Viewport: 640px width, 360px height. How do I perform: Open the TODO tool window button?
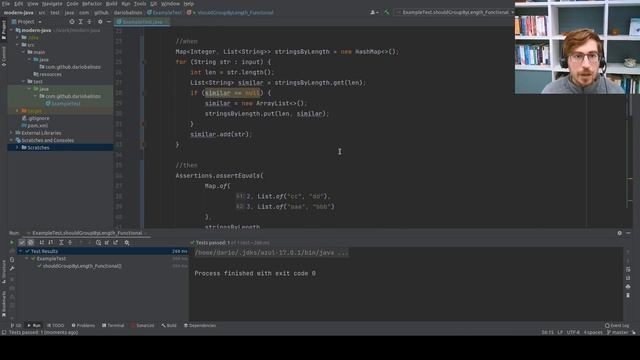pyautogui.click(x=56, y=326)
